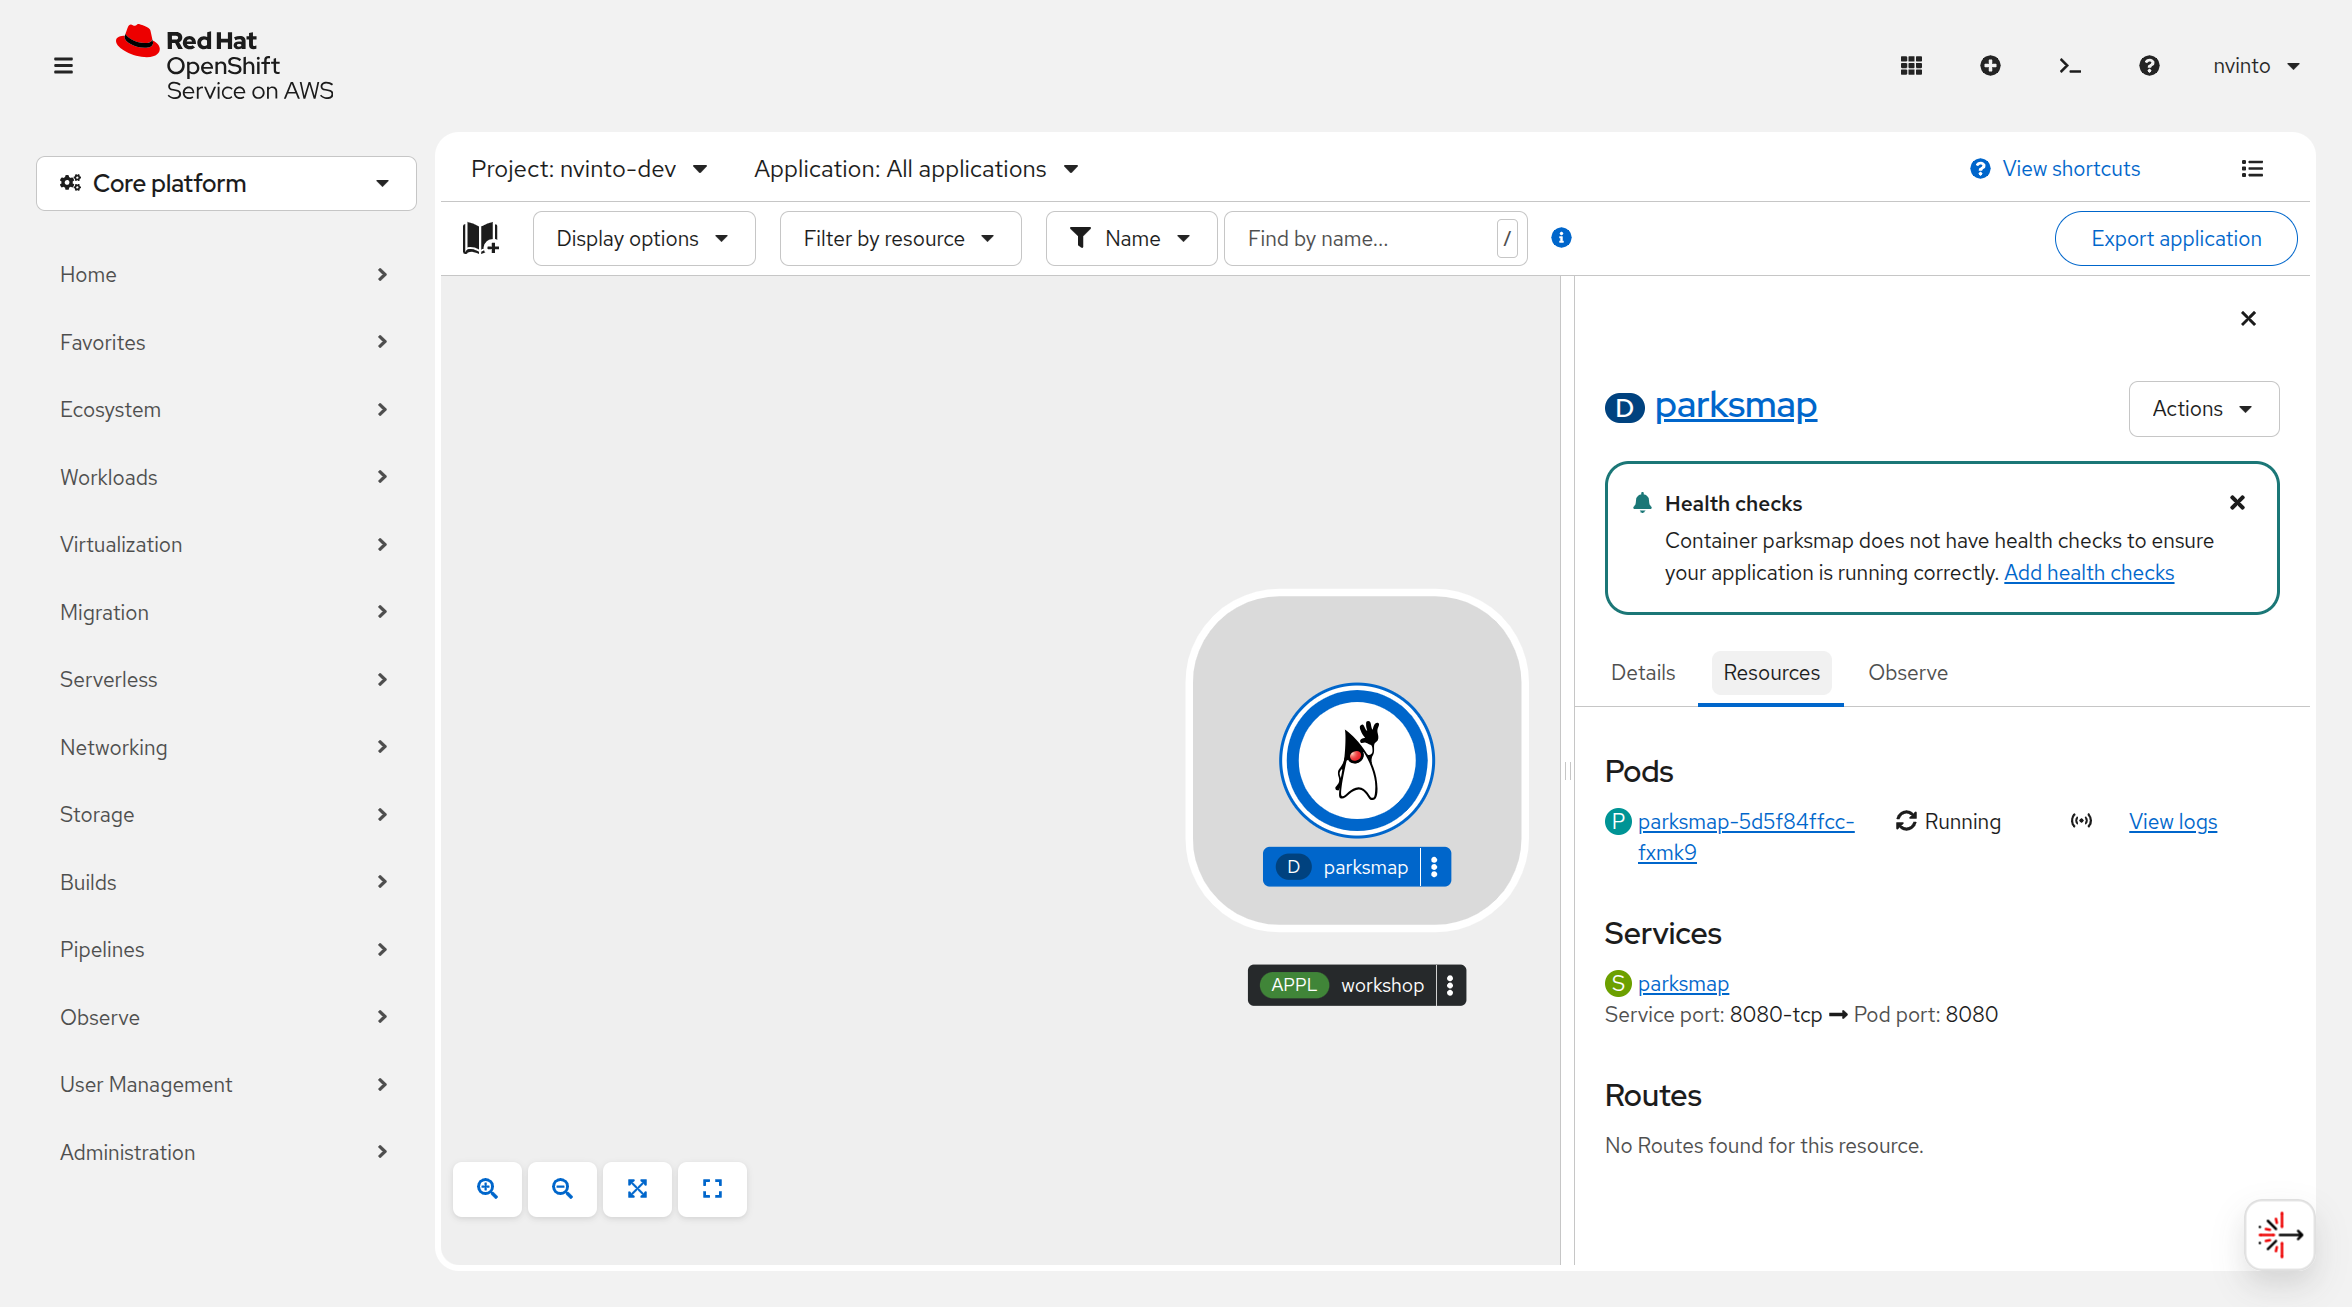The image size is (2352, 1307).
Task: Switch to the Details tab
Action: click(1643, 672)
